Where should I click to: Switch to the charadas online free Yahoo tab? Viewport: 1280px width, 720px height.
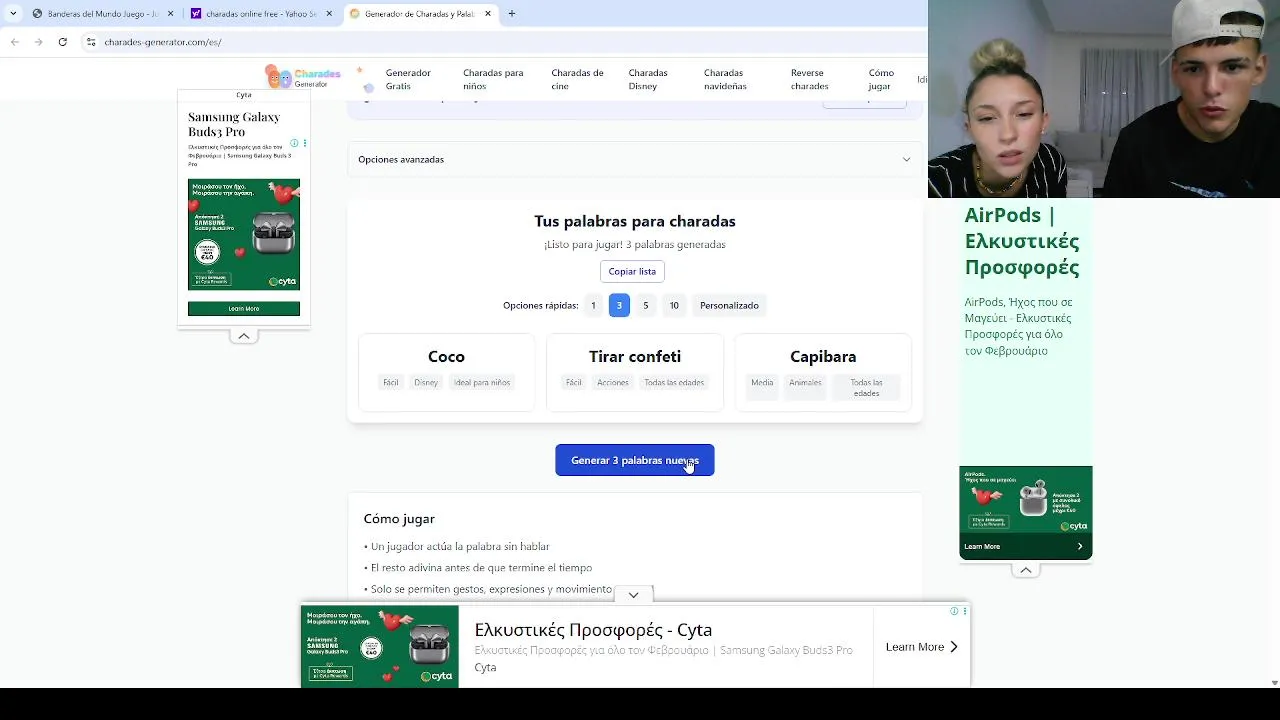(261, 14)
